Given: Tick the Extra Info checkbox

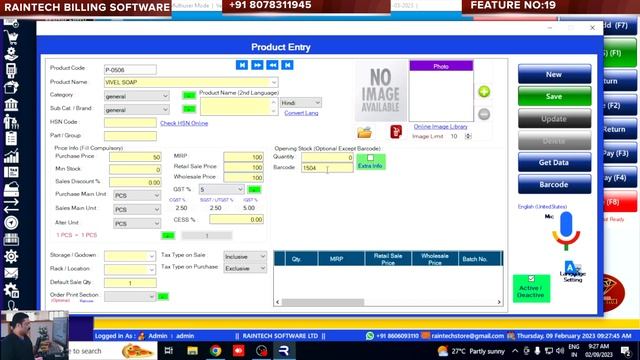Looking at the screenshot, I should point(370,158).
